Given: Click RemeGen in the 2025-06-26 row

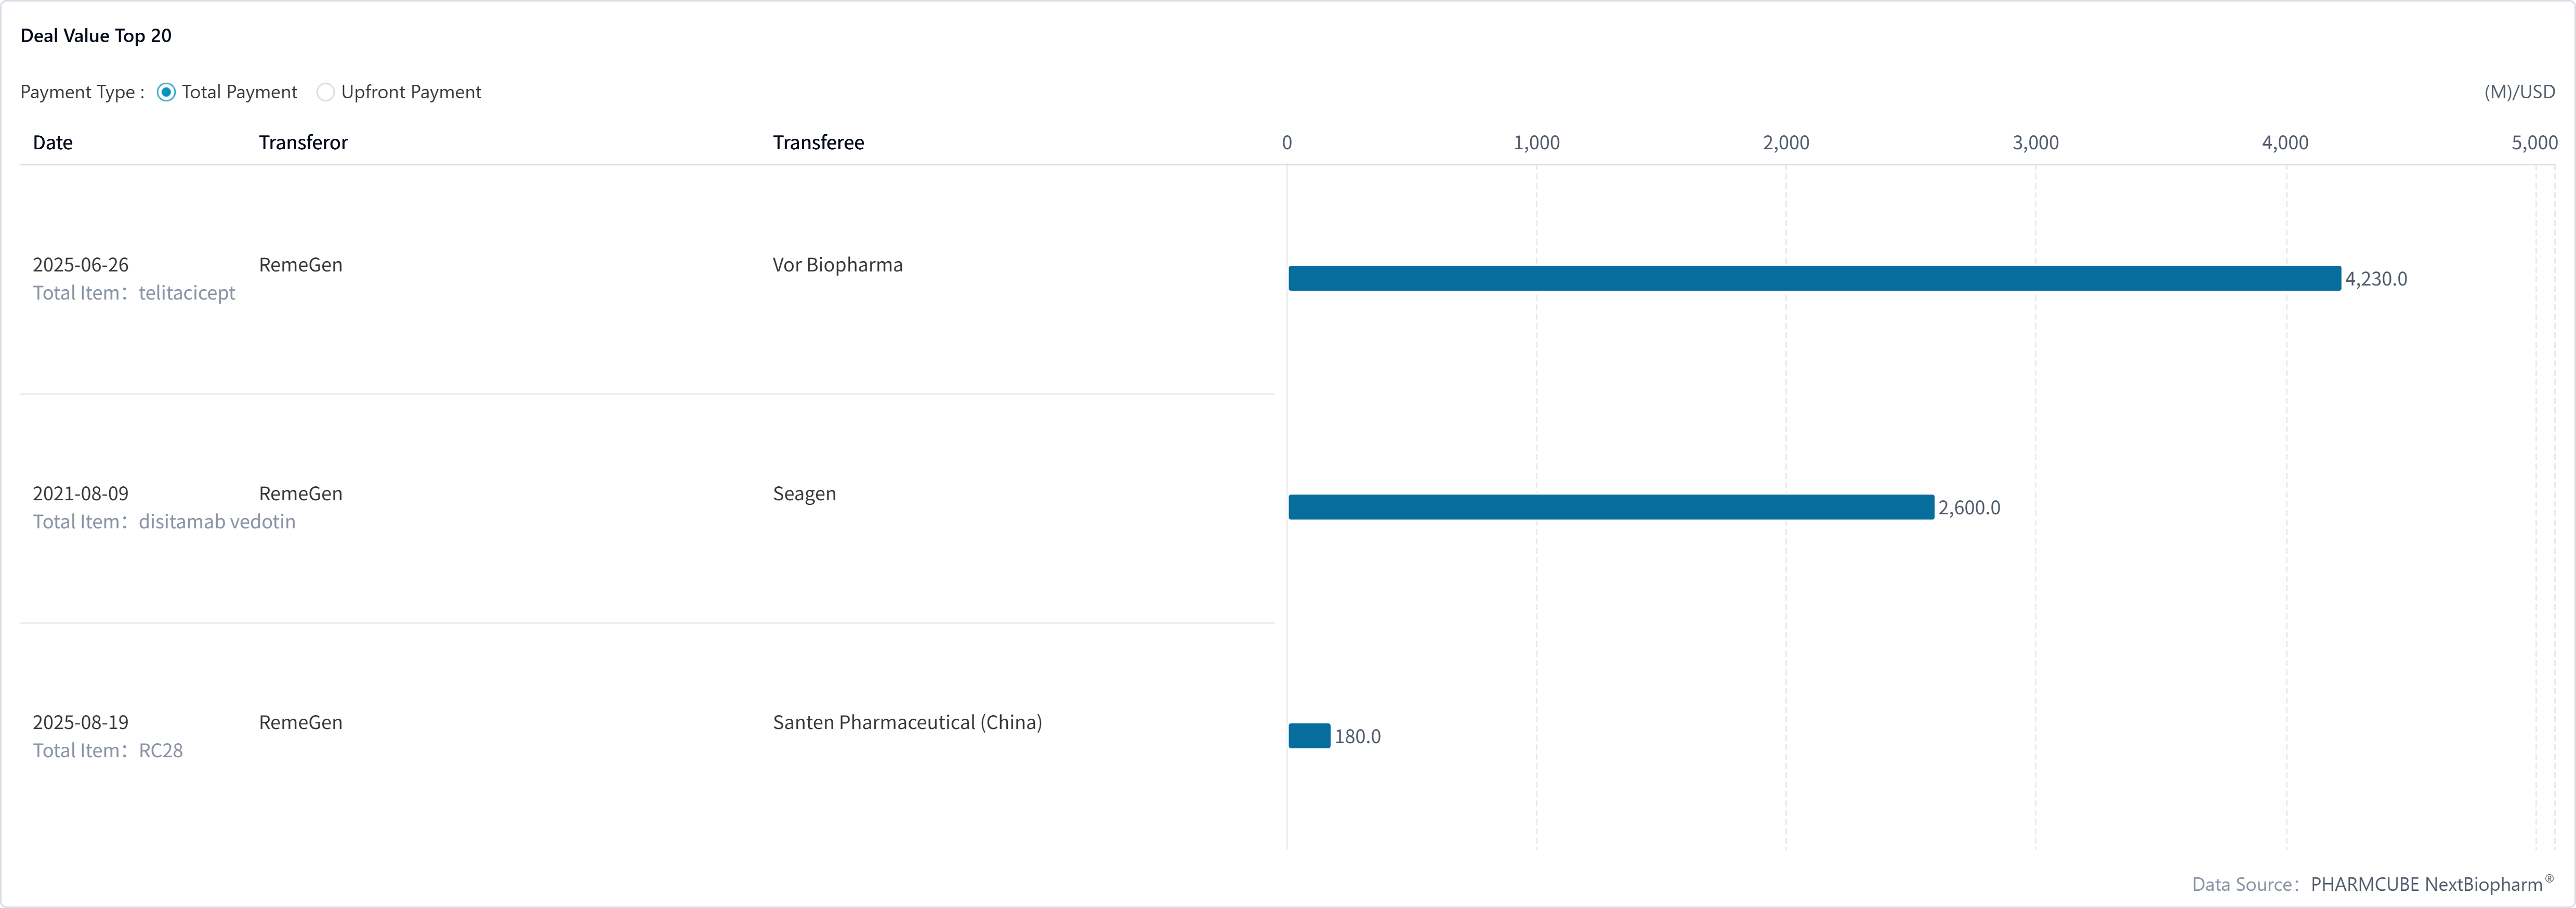Looking at the screenshot, I should 300,265.
